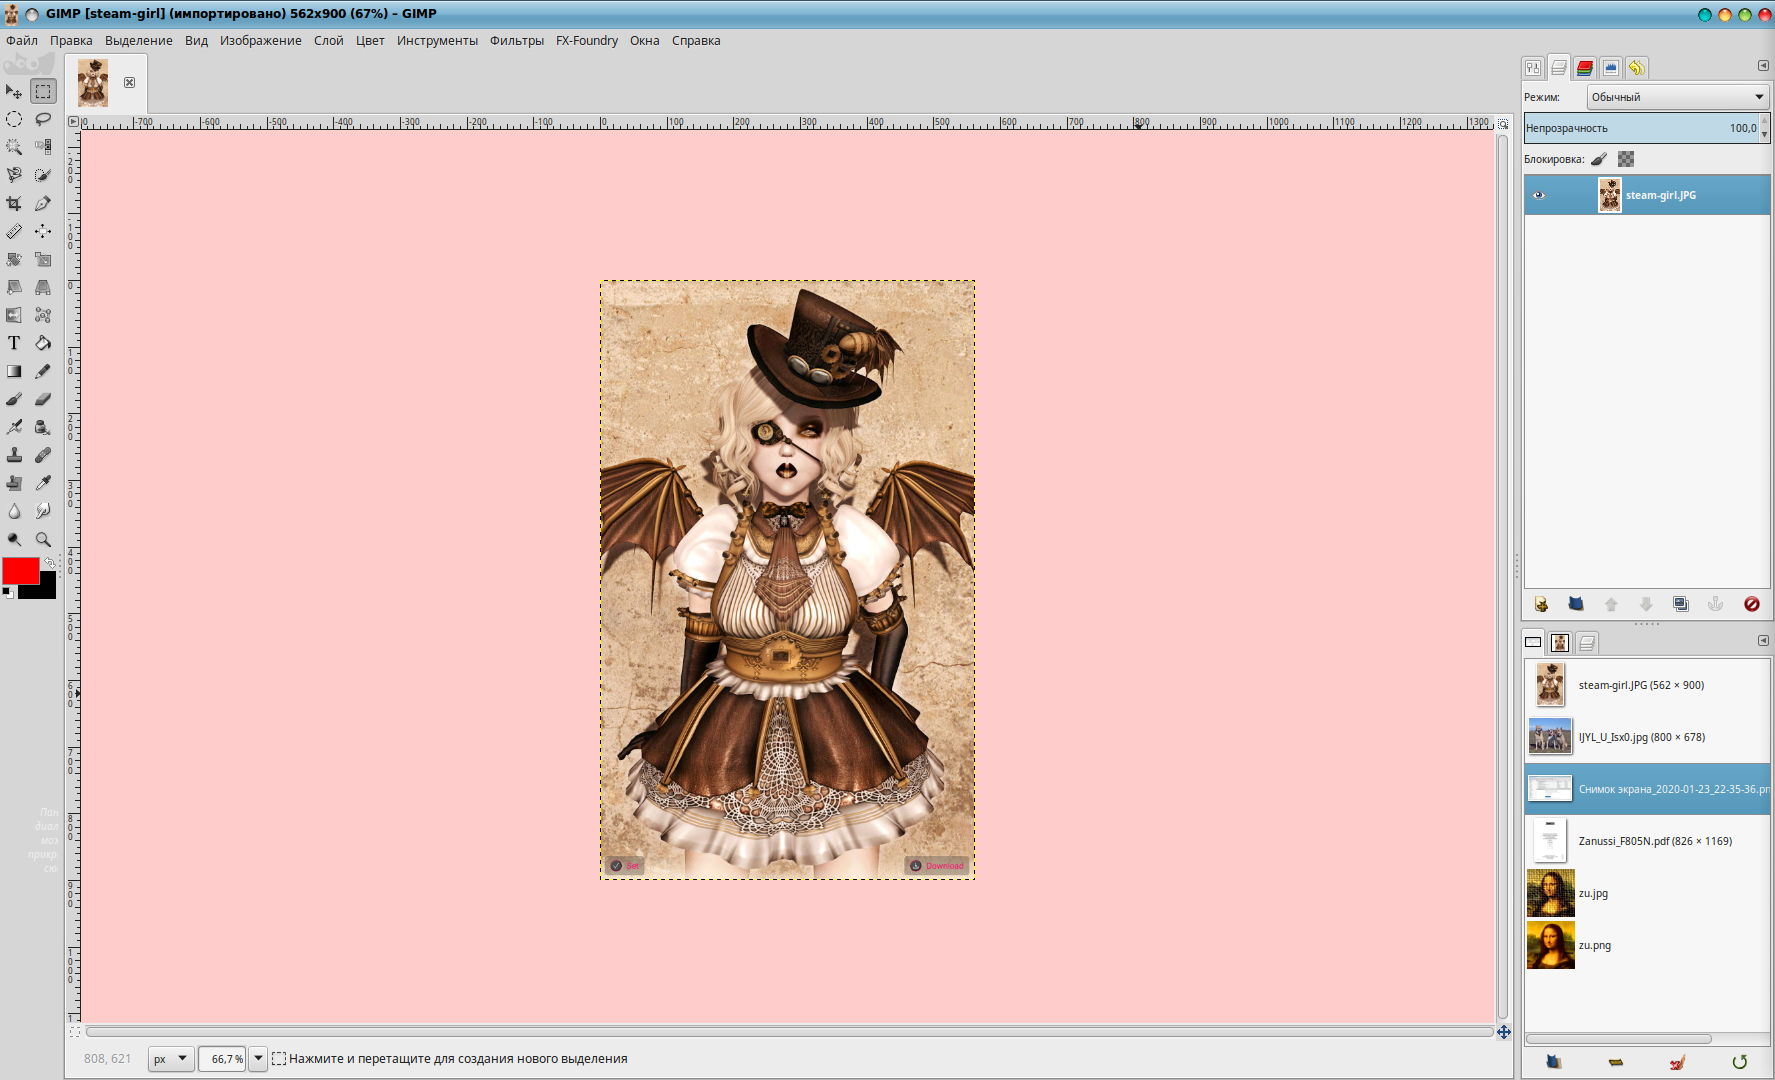The width and height of the screenshot is (1775, 1080).
Task: Hide the steam-girl.JPG layer eye icon
Action: pos(1539,195)
